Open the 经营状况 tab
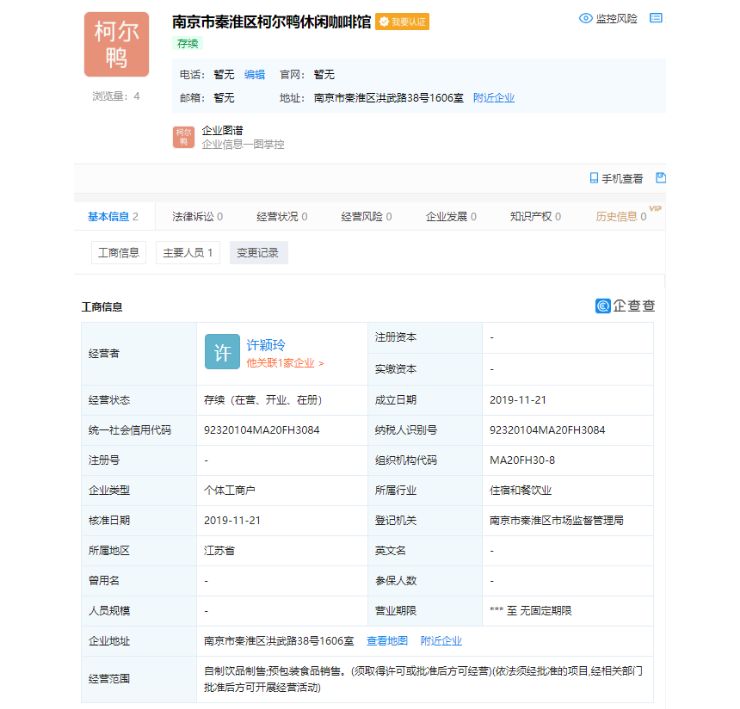 tap(282, 217)
